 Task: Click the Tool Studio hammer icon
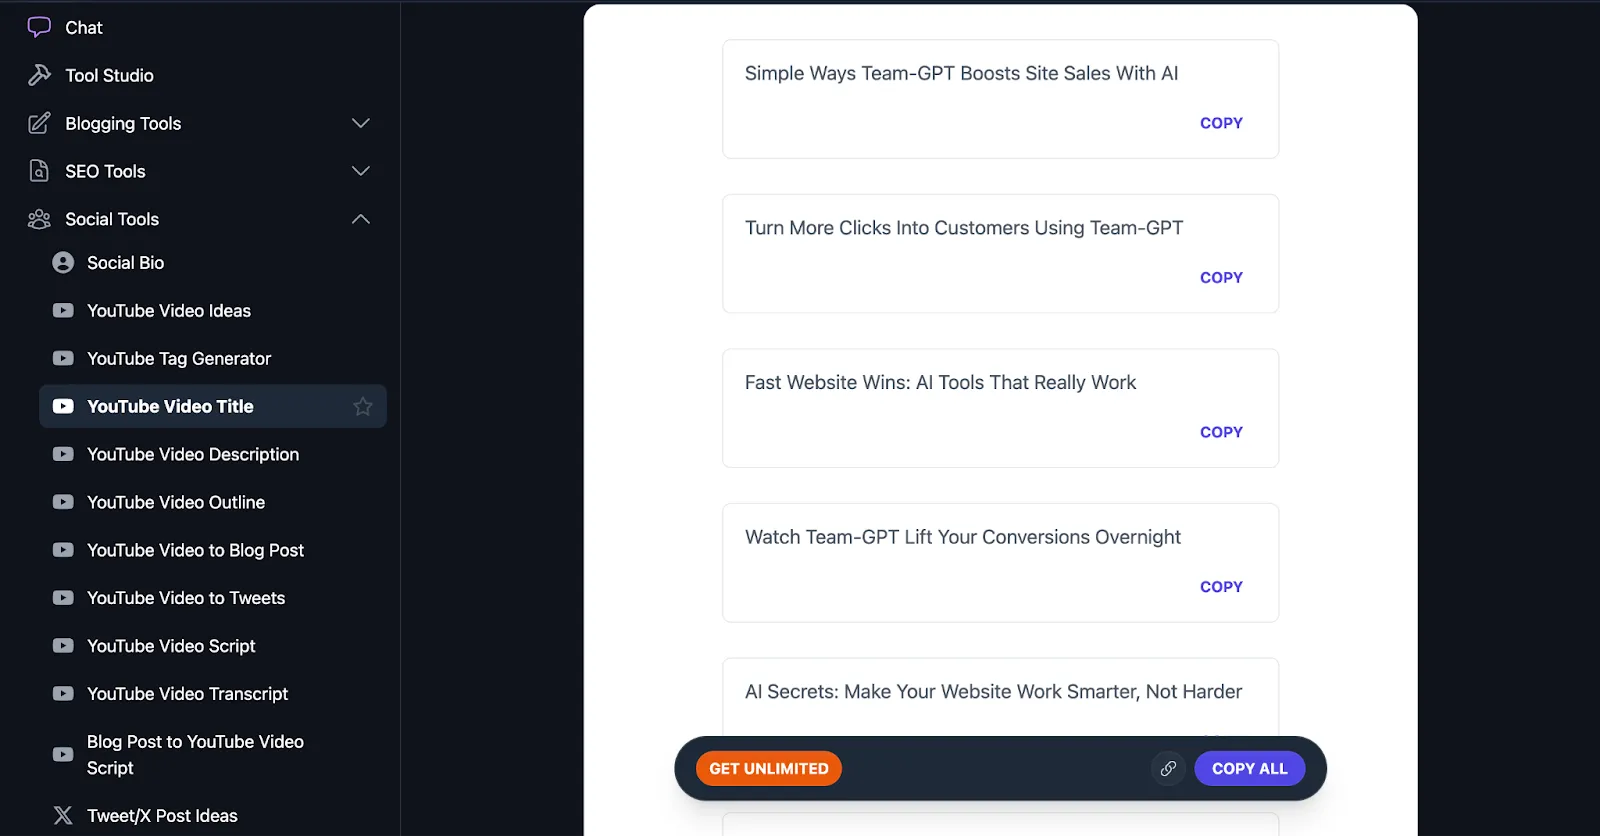pyautogui.click(x=39, y=75)
